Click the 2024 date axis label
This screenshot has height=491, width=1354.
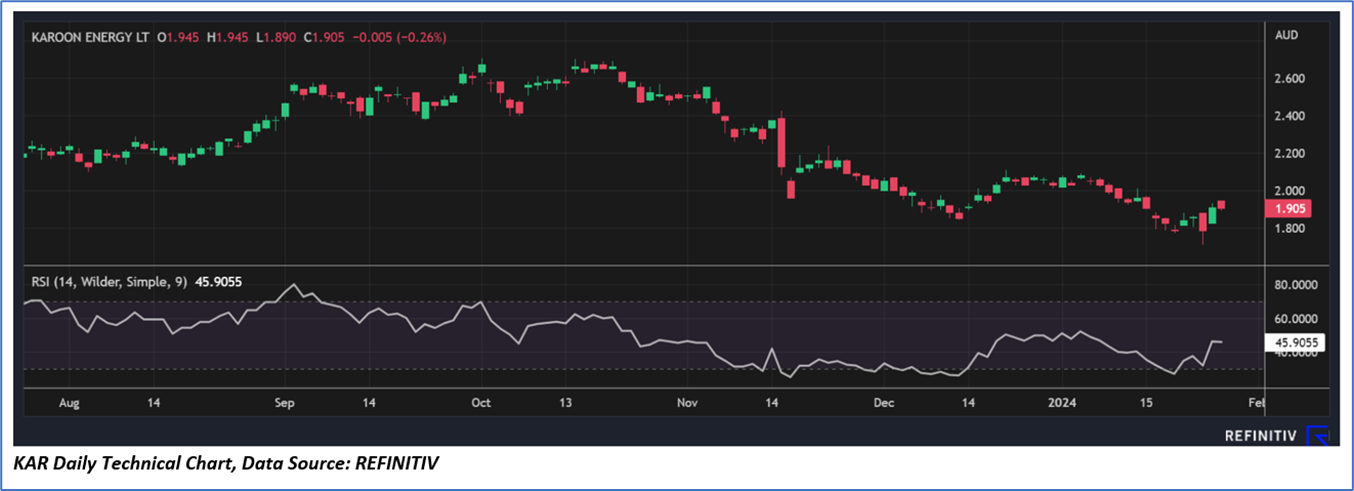1062,403
